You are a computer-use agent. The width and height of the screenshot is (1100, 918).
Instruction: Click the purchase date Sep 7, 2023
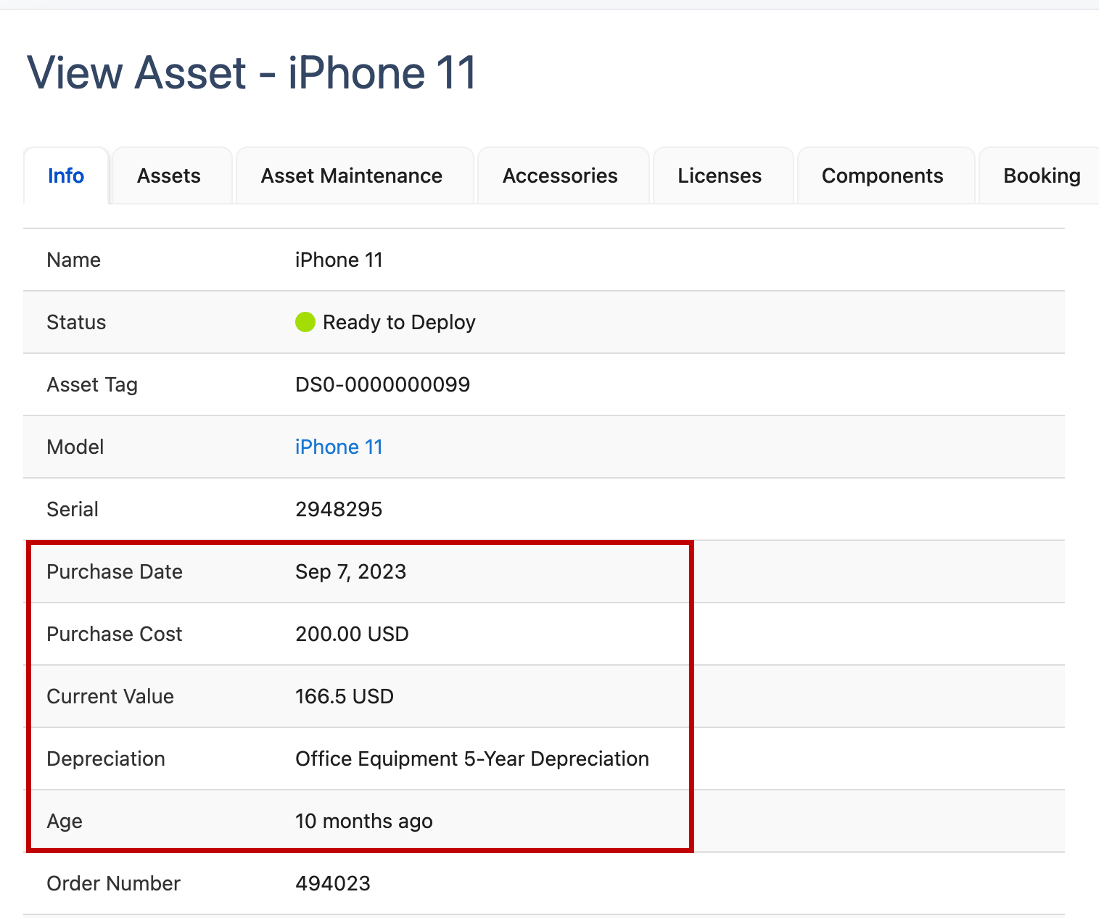click(x=351, y=572)
